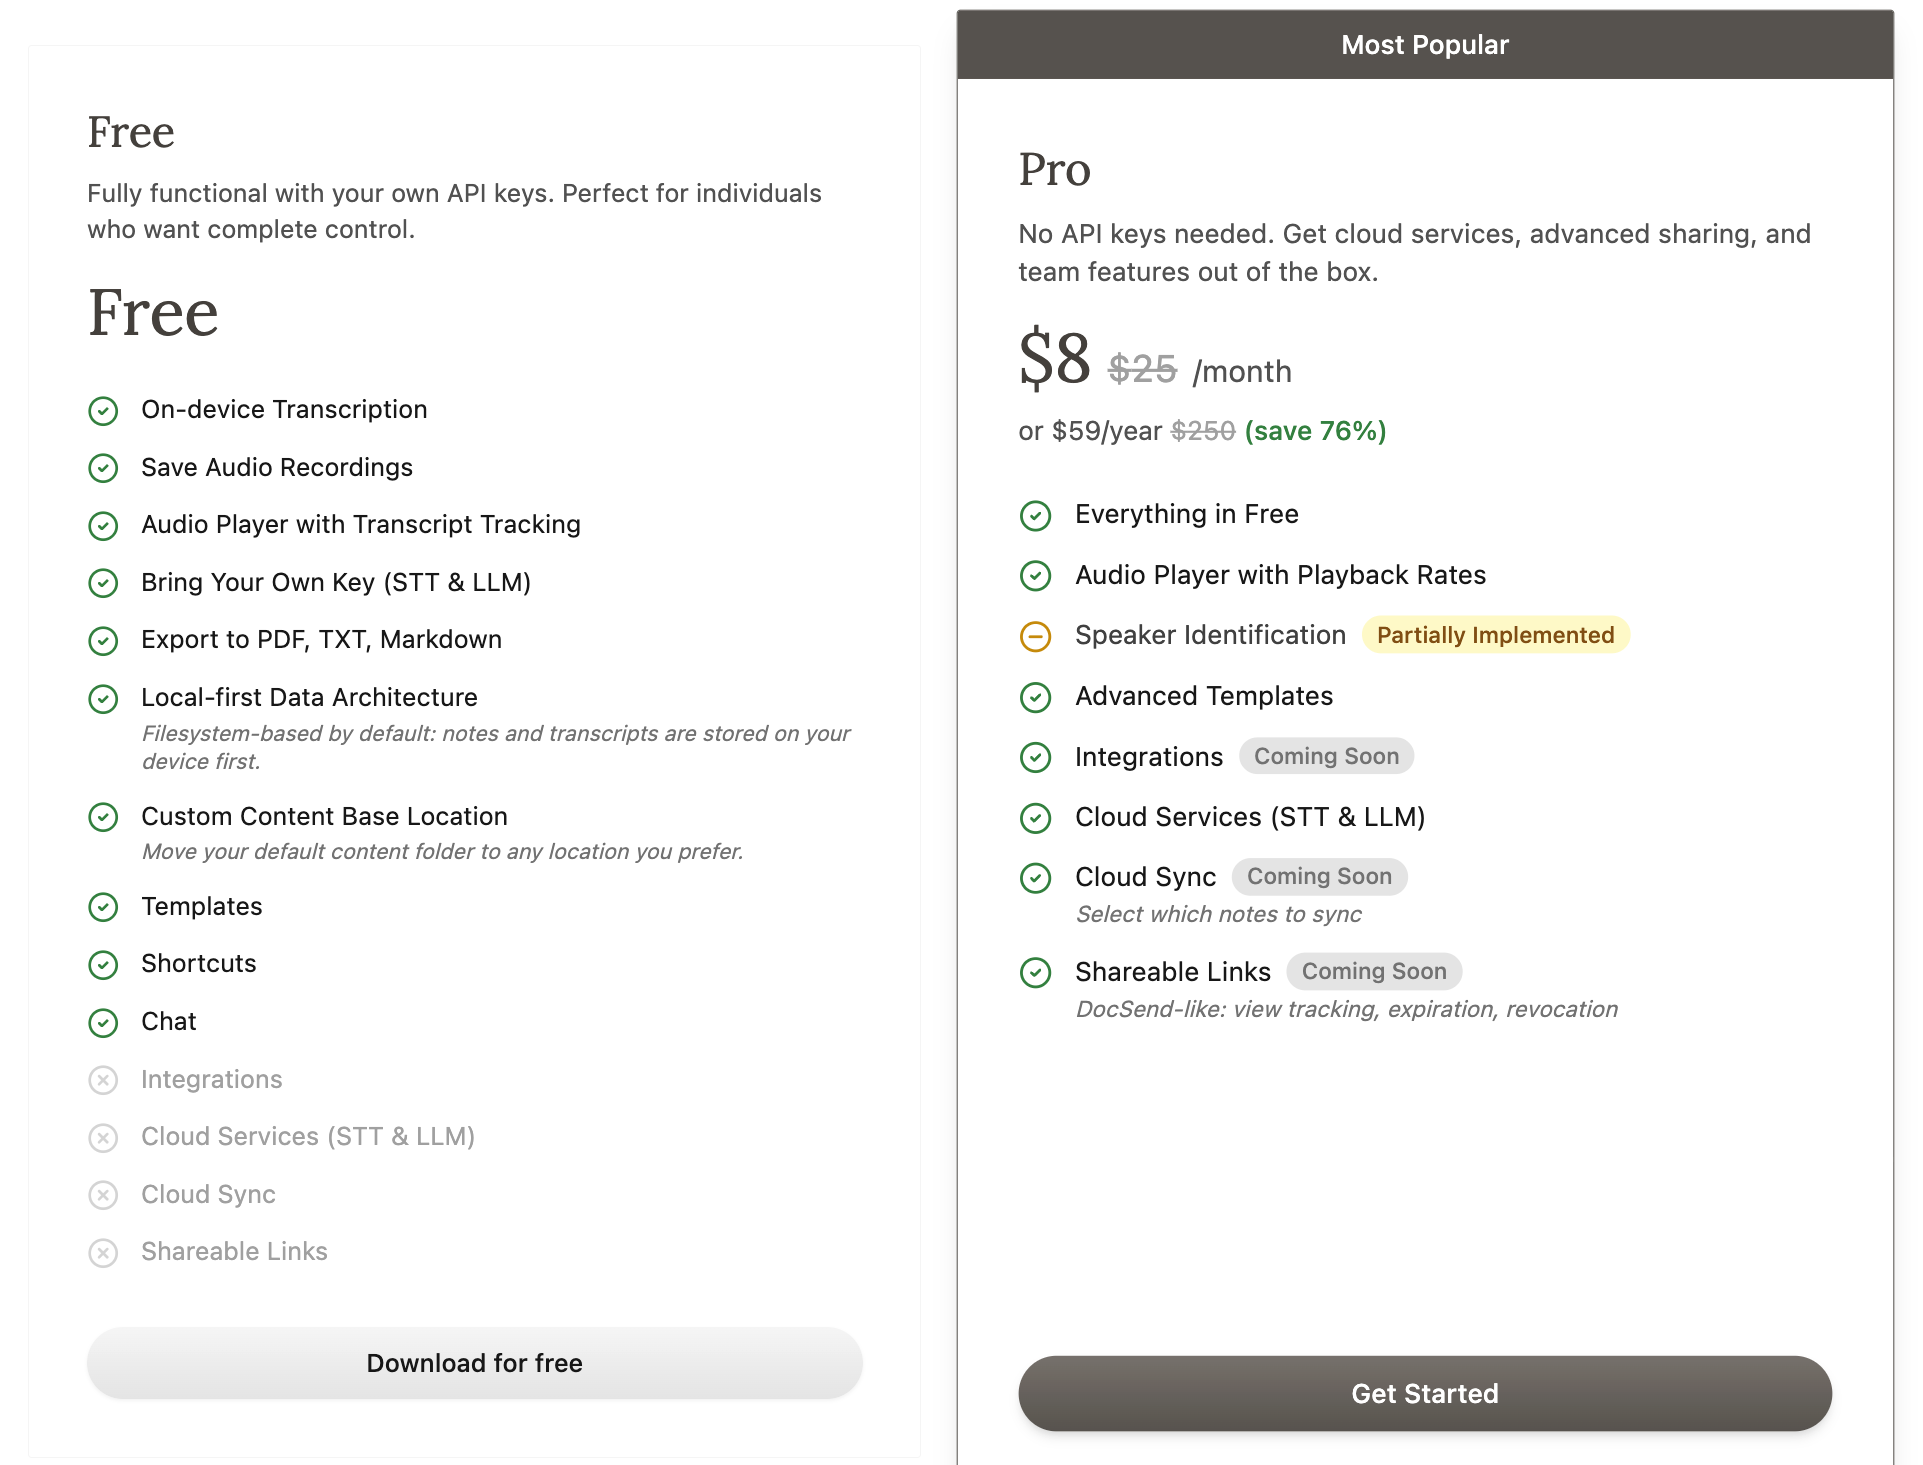Click the green check beside Everything in Free
Viewport: 1923px width, 1465px height.
[x=1036, y=516]
